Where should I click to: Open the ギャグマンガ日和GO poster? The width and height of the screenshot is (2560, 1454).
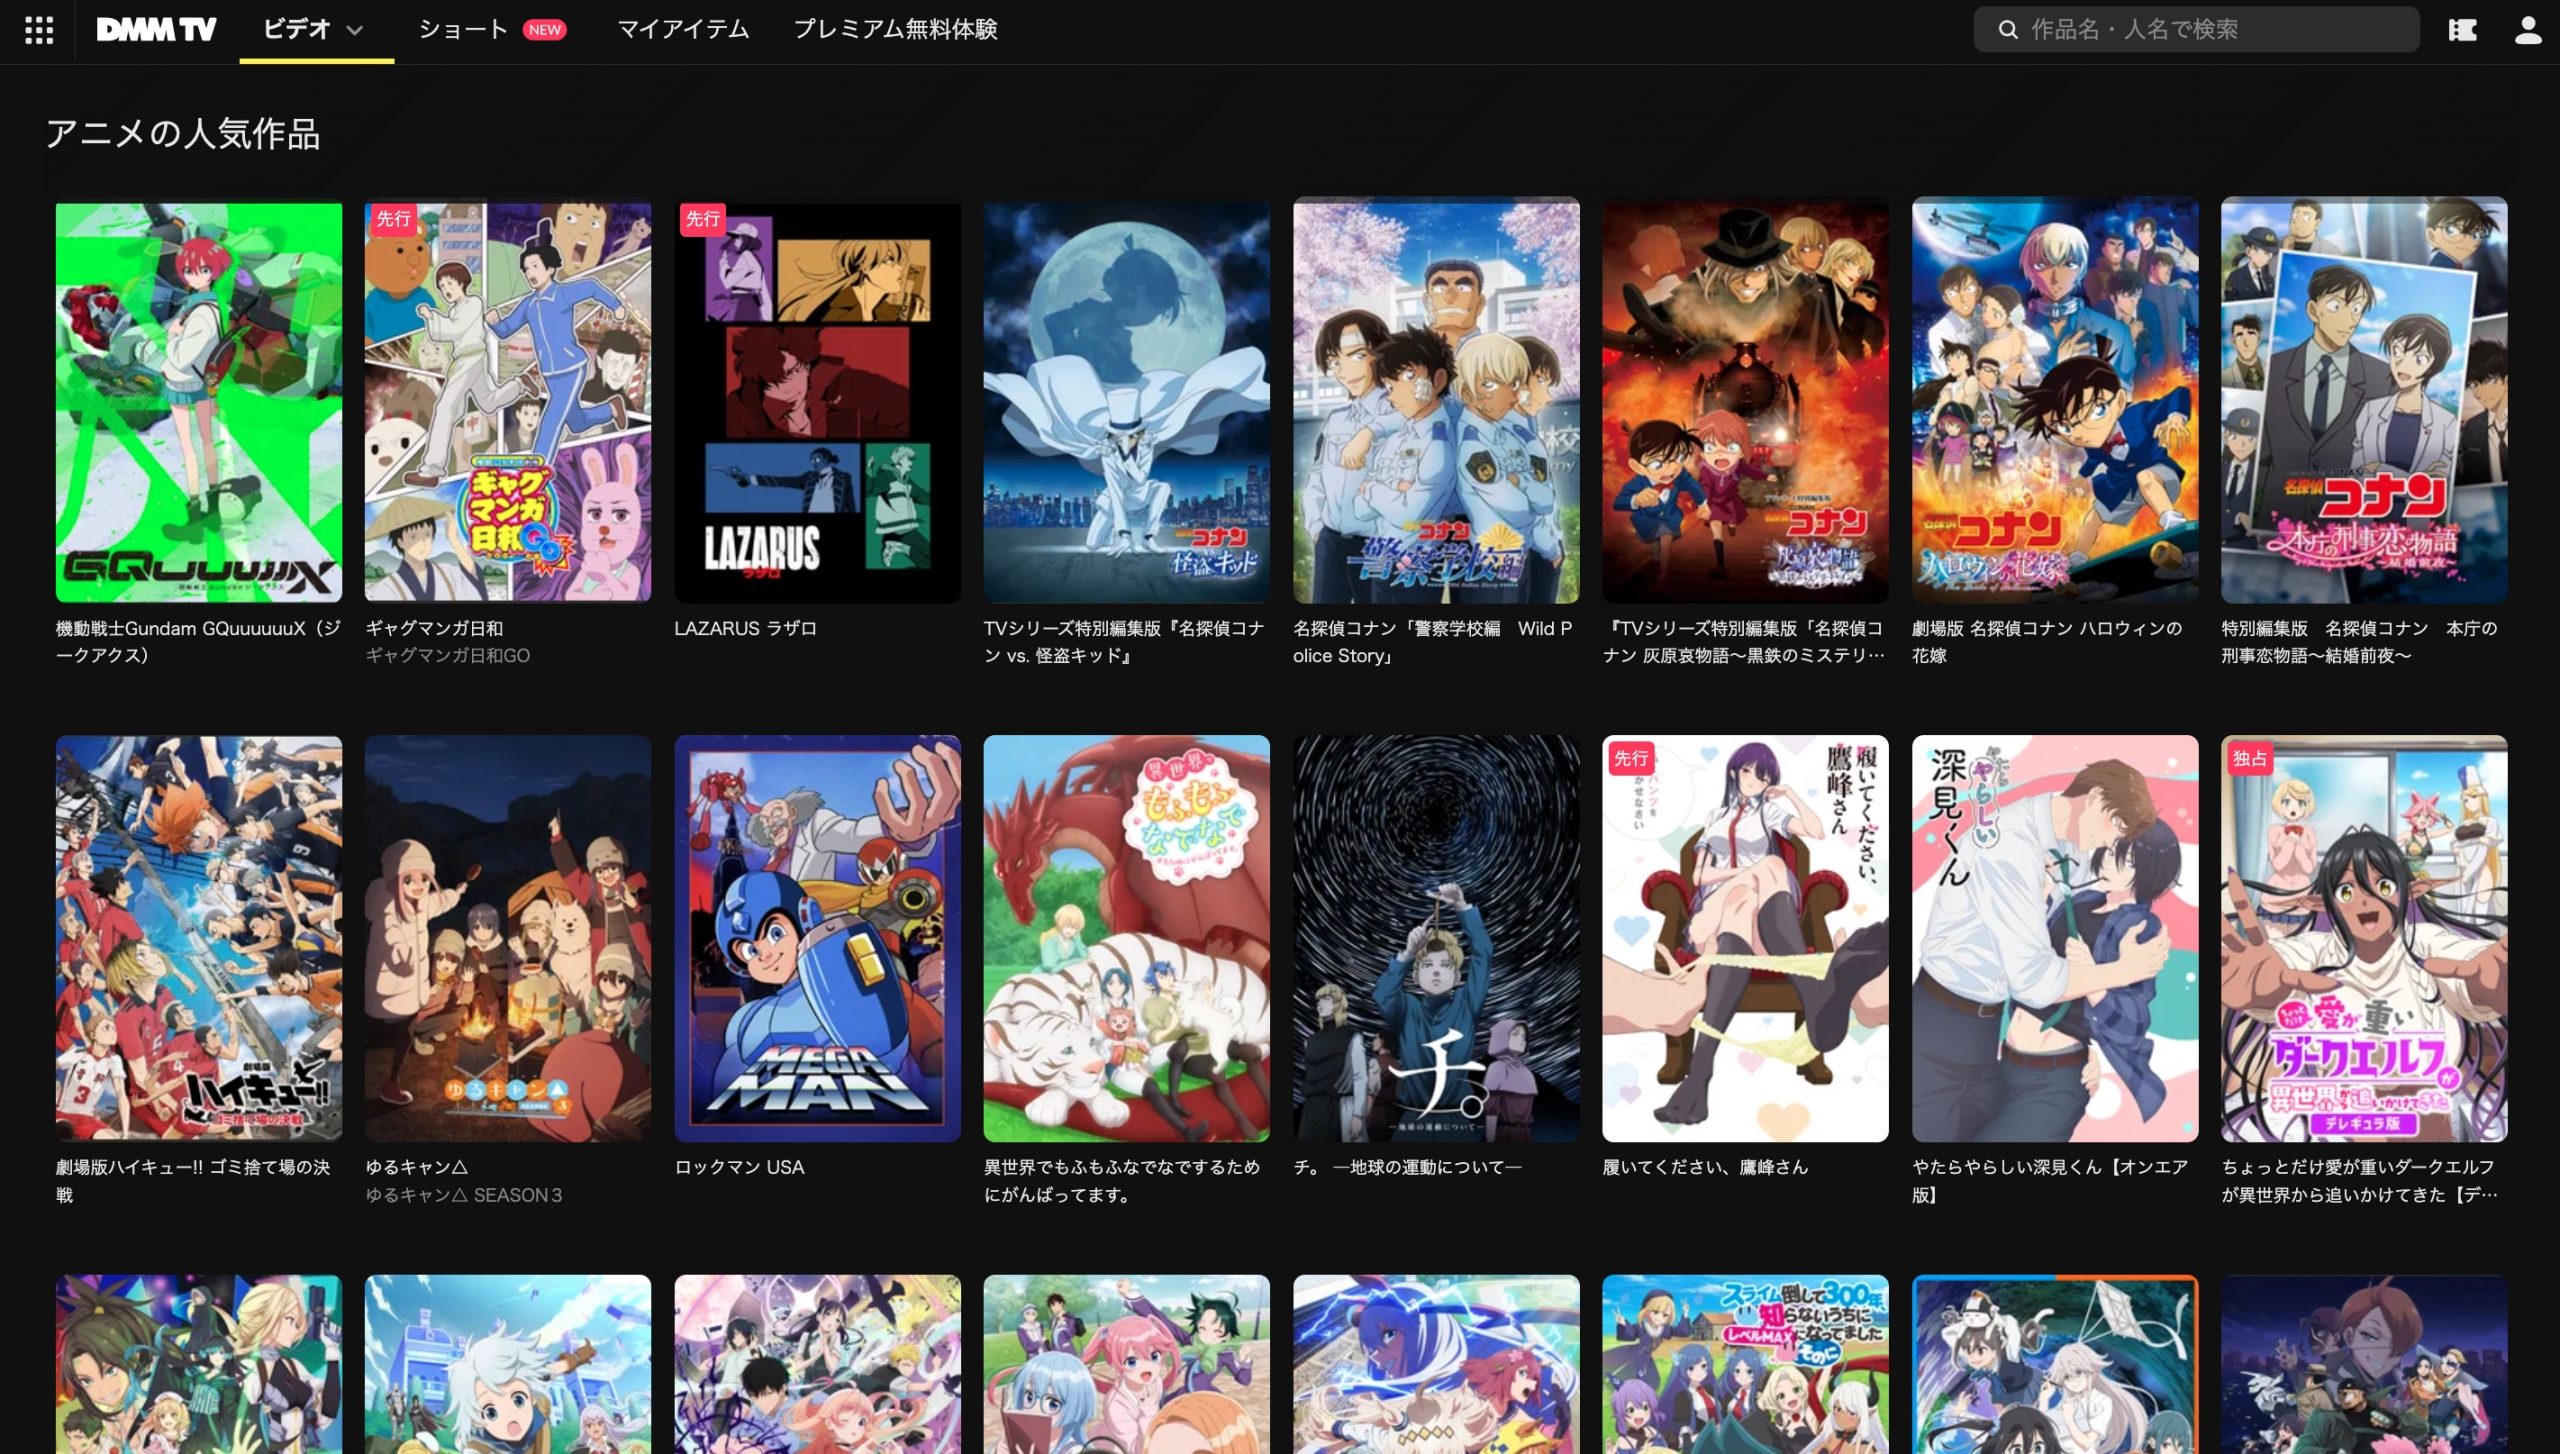point(508,401)
